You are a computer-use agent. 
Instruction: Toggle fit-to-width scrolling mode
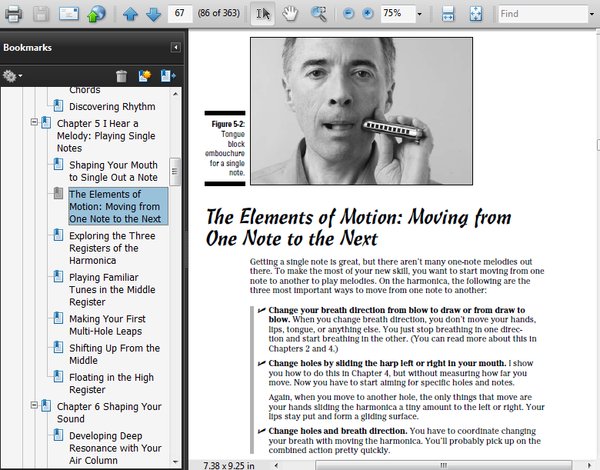(449, 14)
